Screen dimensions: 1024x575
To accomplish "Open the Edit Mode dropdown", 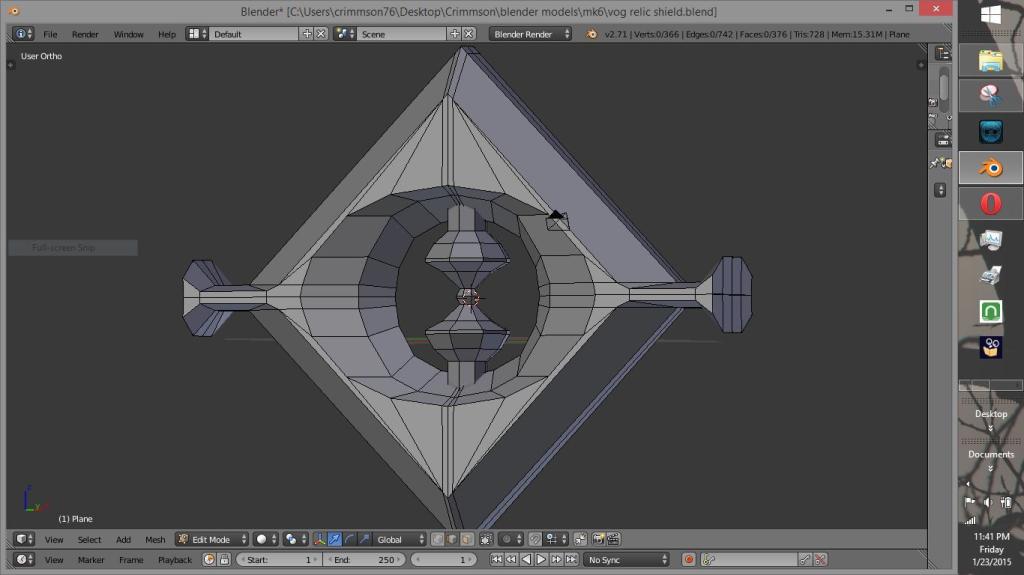I will pos(212,539).
